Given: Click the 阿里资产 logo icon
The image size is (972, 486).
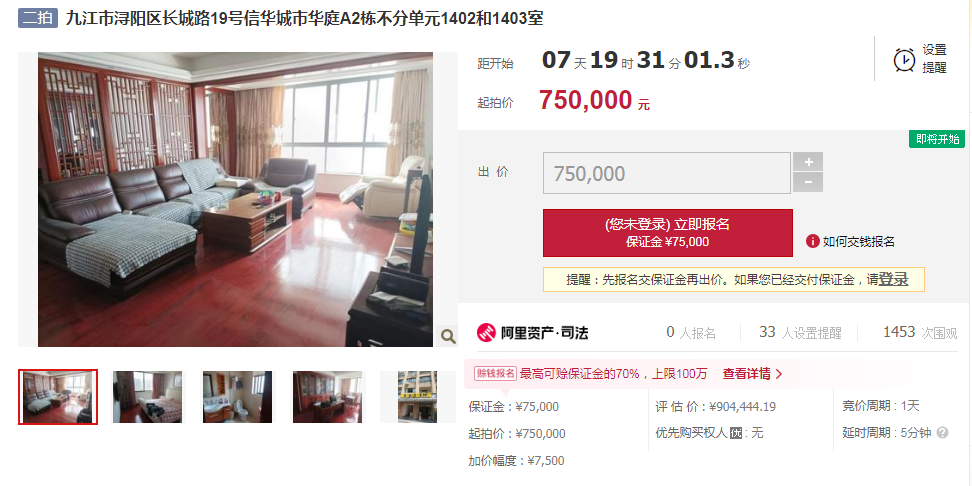Looking at the screenshot, I should point(487,332).
